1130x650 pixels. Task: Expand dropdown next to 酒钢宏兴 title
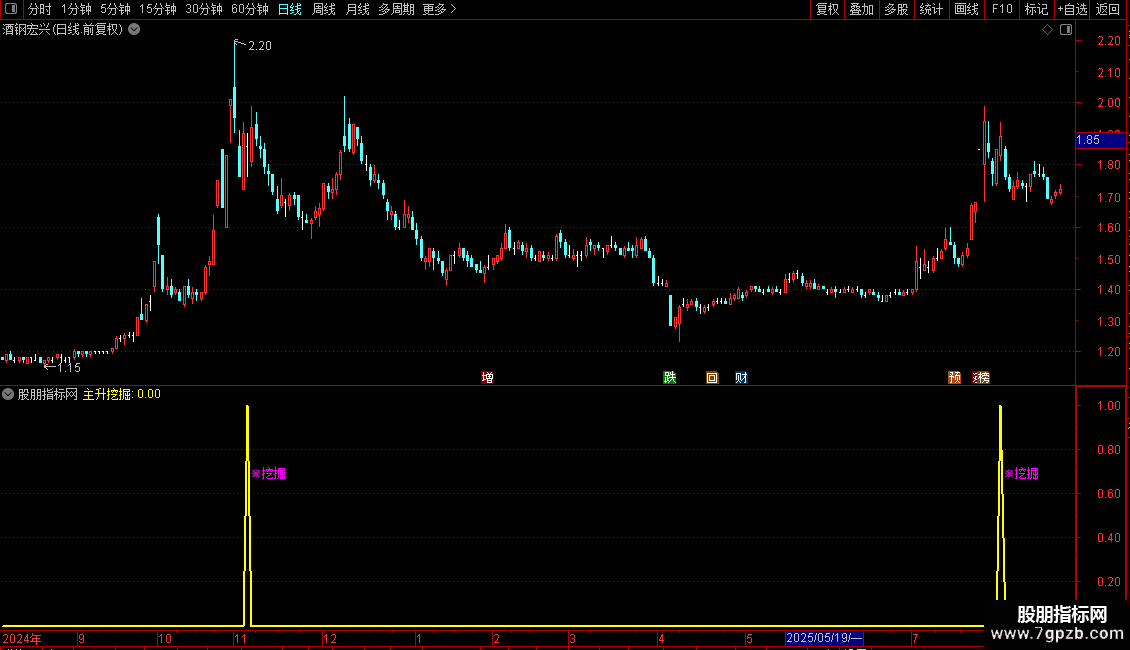coord(134,30)
